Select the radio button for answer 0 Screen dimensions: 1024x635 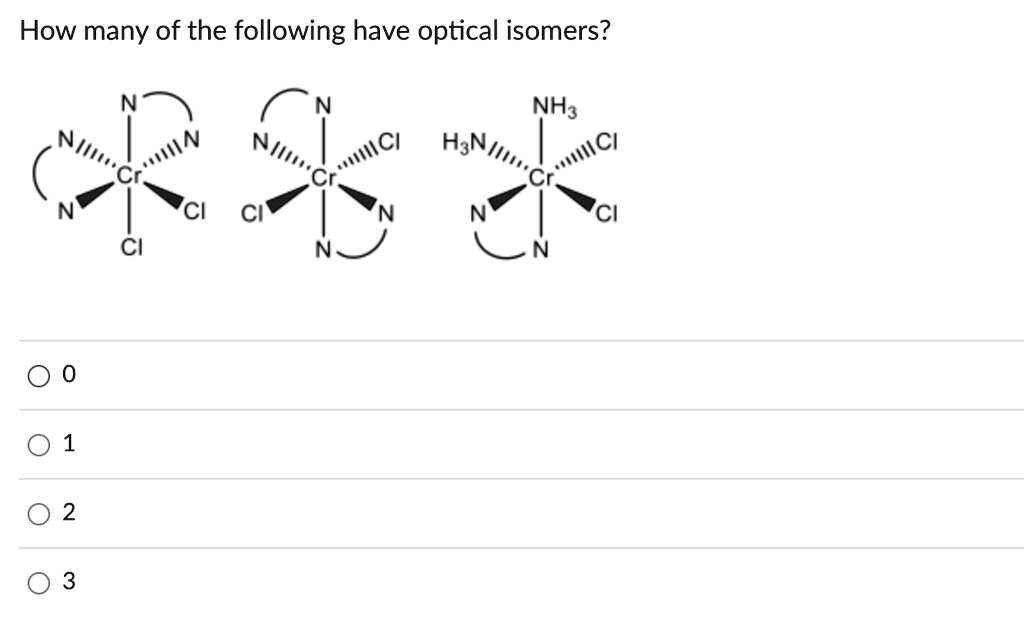(x=39, y=376)
